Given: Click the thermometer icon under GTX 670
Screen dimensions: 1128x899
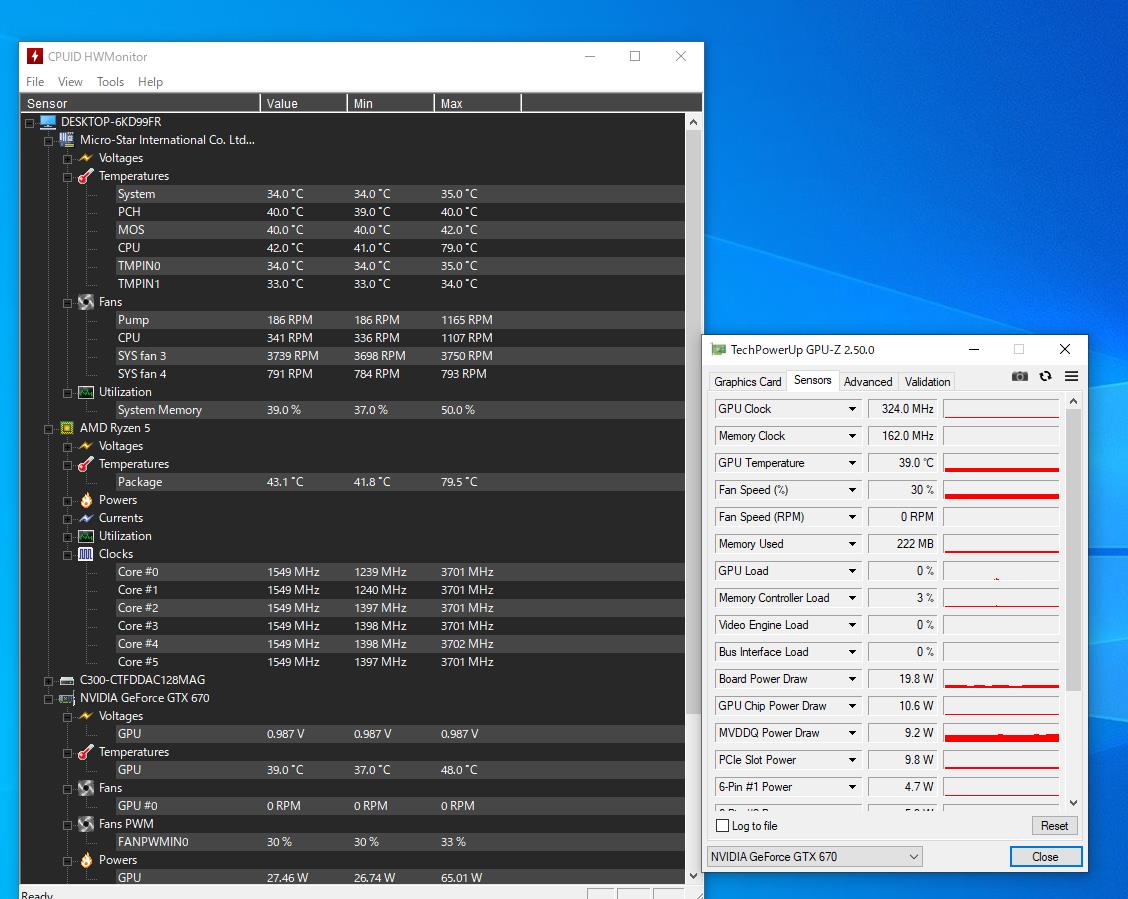Looking at the screenshot, I should point(86,752).
